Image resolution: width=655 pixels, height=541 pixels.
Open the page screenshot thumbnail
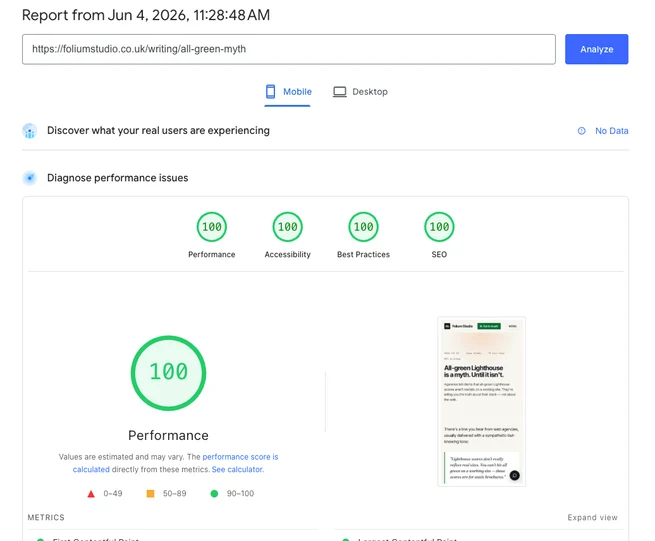coord(481,401)
